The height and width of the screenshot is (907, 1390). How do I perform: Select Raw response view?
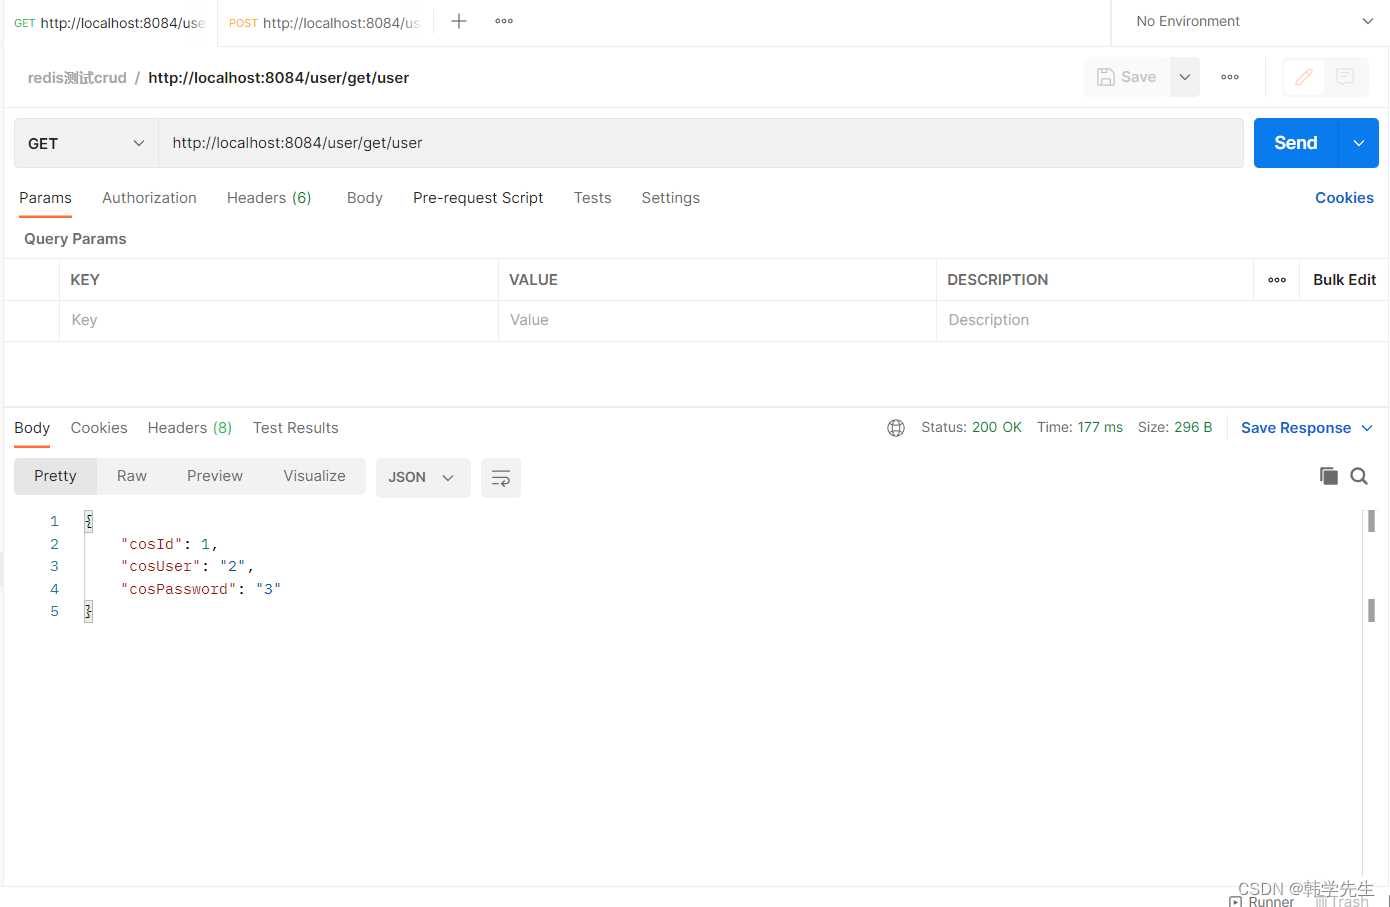132,476
